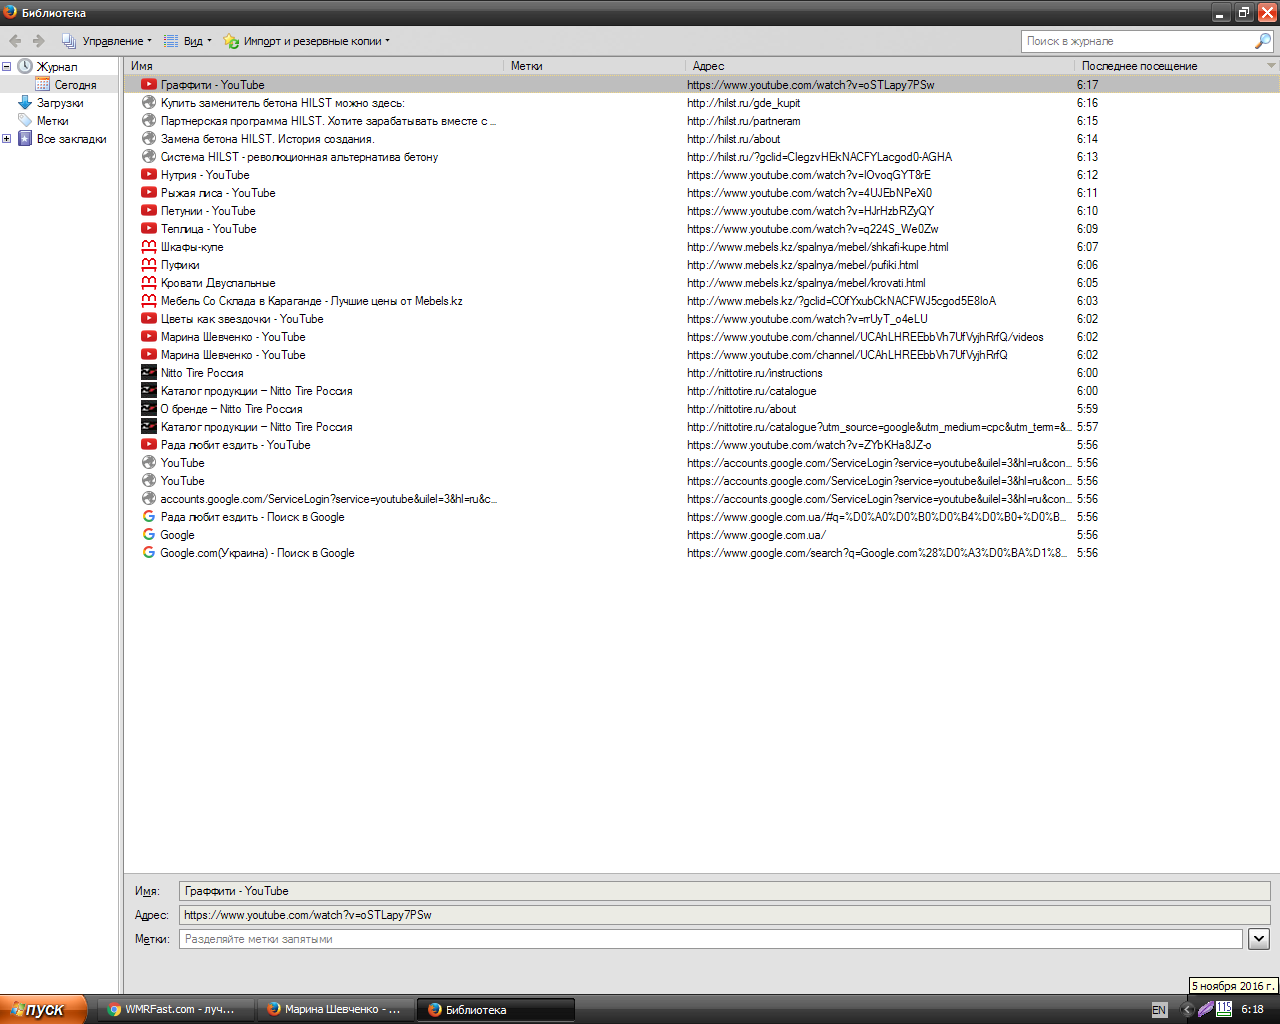
Task: Select Сегодня in the sidebar
Action: tap(75, 85)
